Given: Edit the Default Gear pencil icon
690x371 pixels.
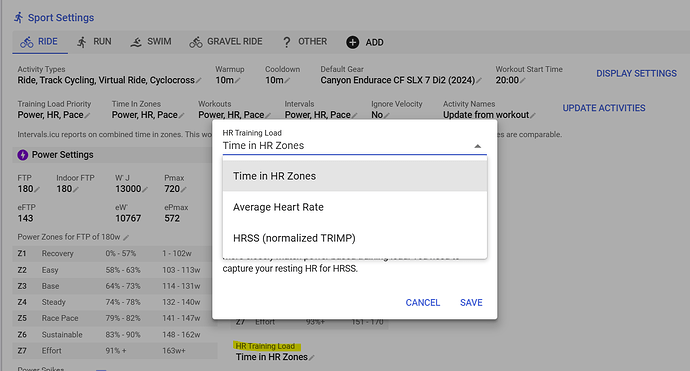Looking at the screenshot, I should (x=479, y=81).
